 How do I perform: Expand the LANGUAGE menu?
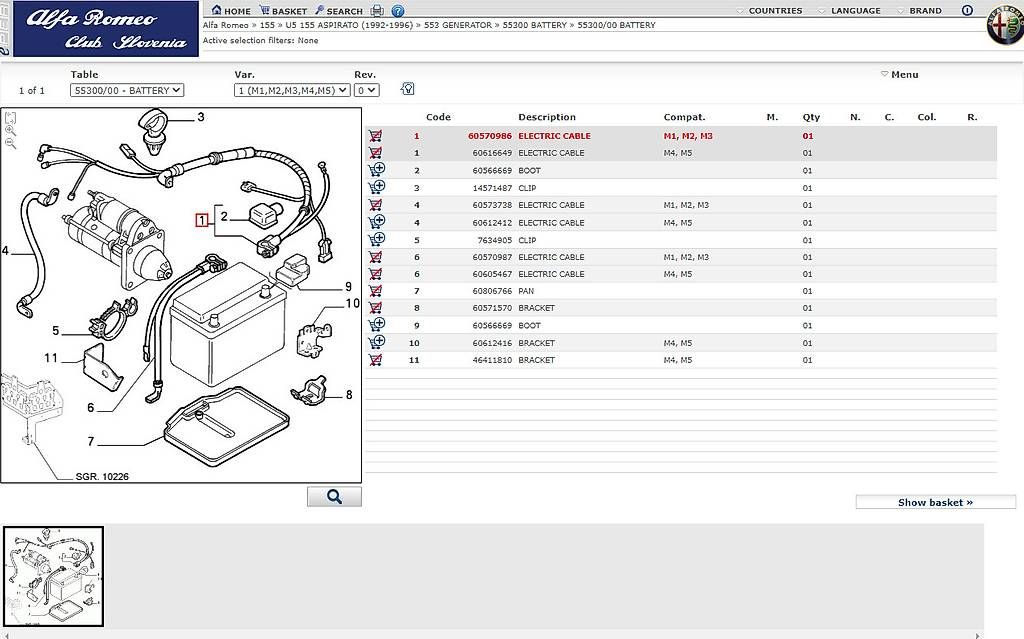coord(849,11)
